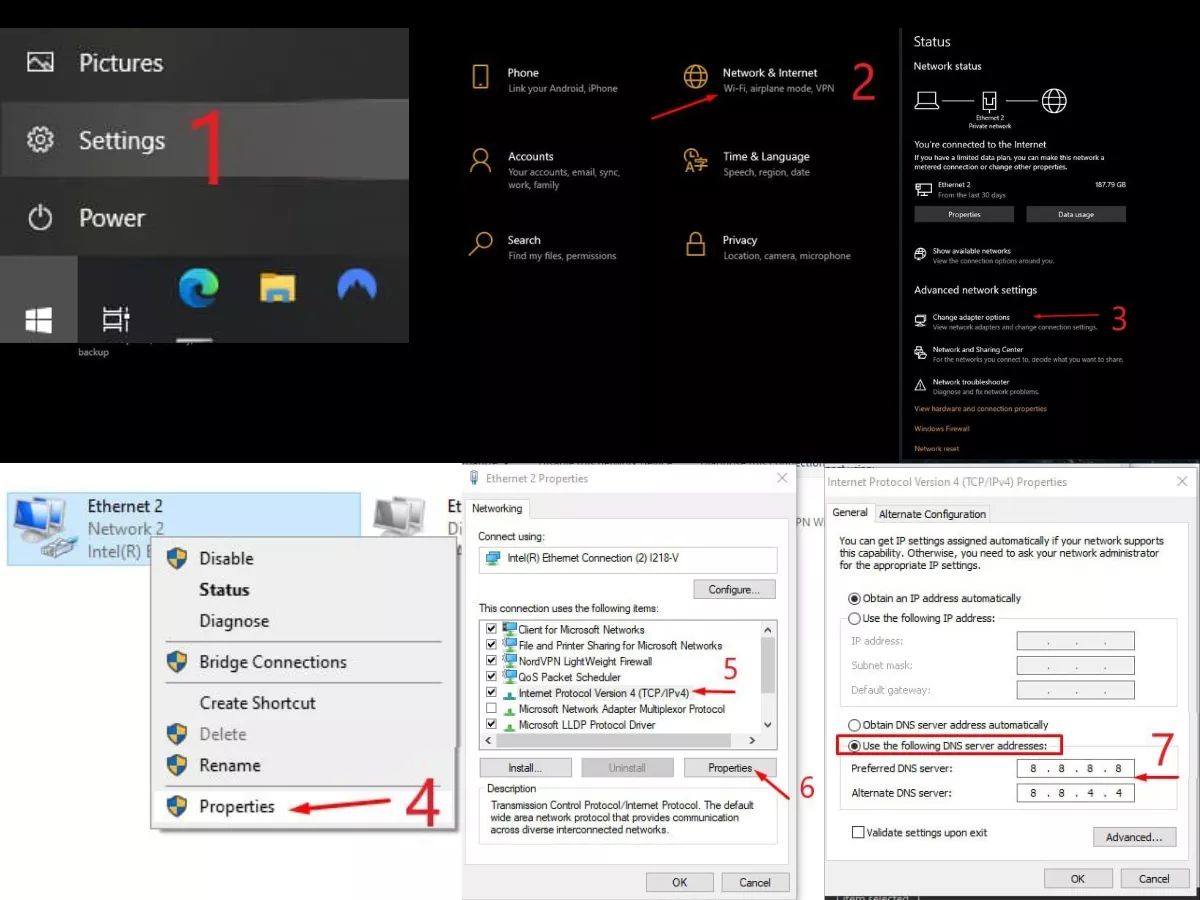The height and width of the screenshot is (900, 1200).
Task: Open the Windows Firewall link
Action: [x=942, y=428]
